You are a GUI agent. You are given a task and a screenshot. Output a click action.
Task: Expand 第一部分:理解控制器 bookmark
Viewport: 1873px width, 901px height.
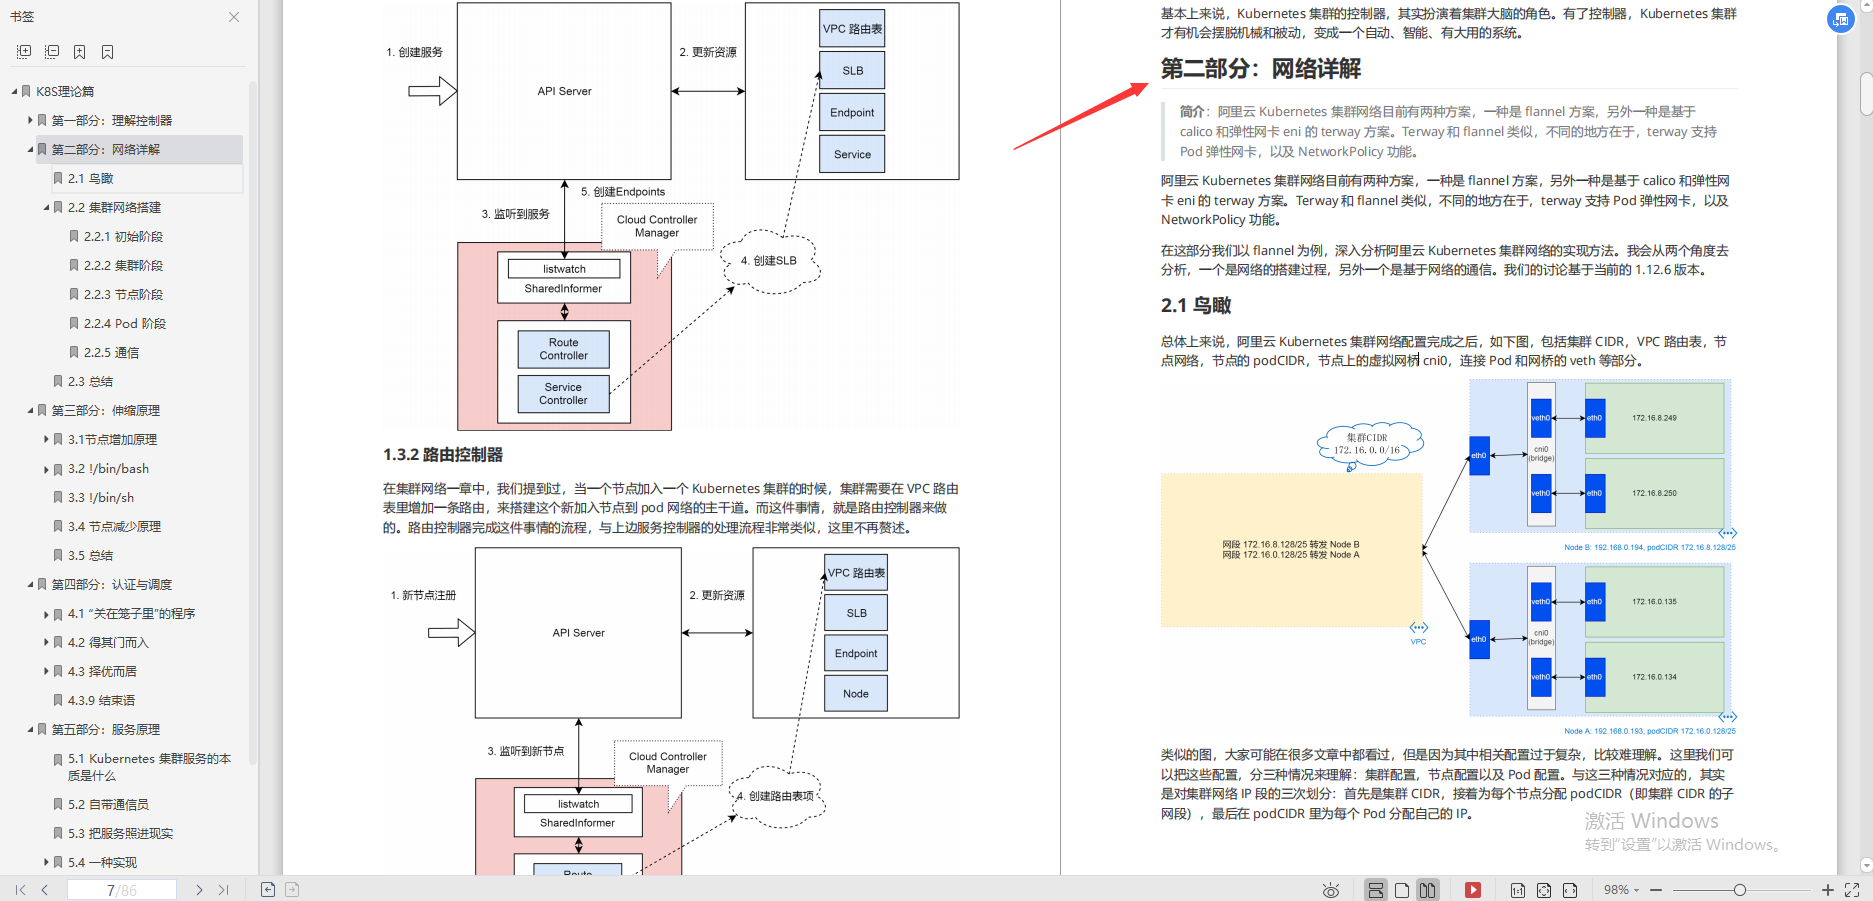coord(30,120)
